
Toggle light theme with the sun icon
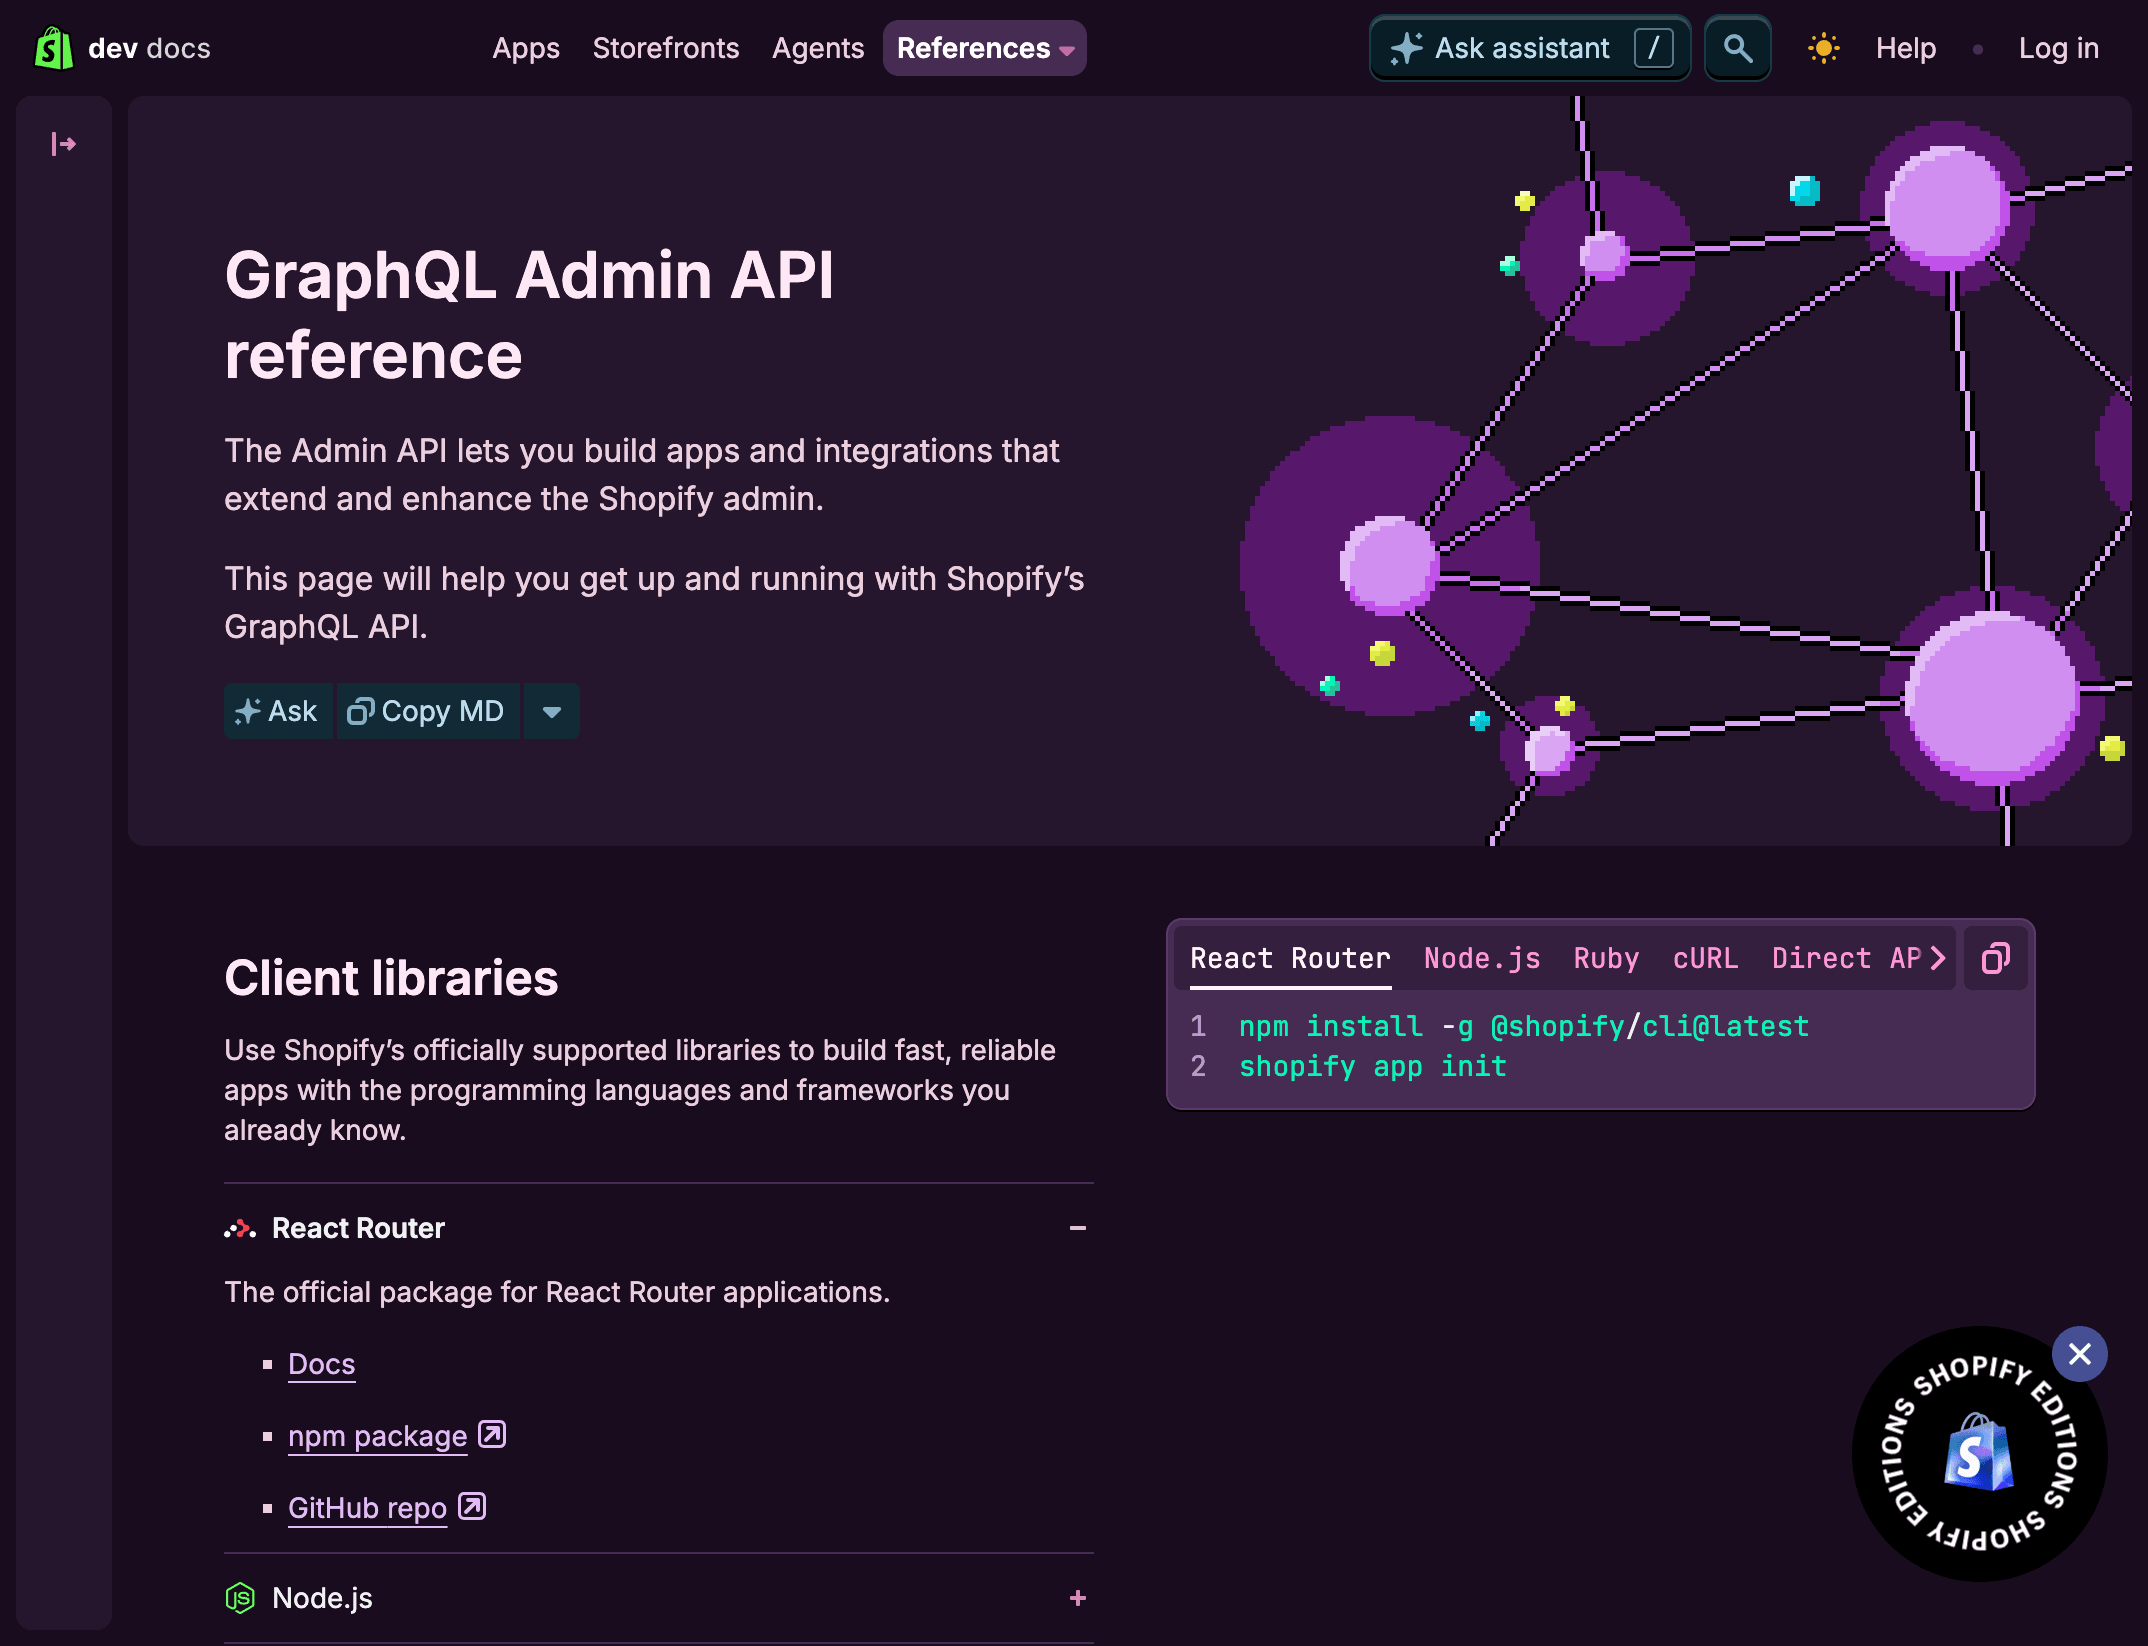point(1824,48)
